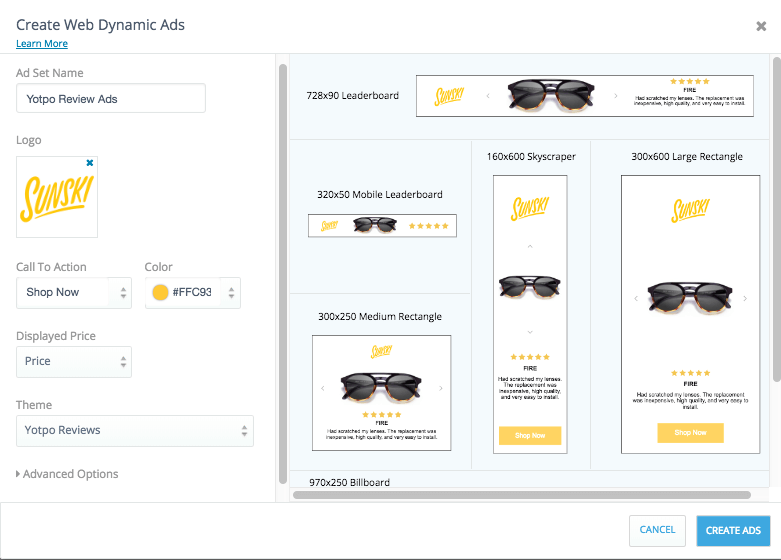This screenshot has width=781, height=560.
Task: Click the left panel vertical scrollbar
Action: [x=283, y=274]
